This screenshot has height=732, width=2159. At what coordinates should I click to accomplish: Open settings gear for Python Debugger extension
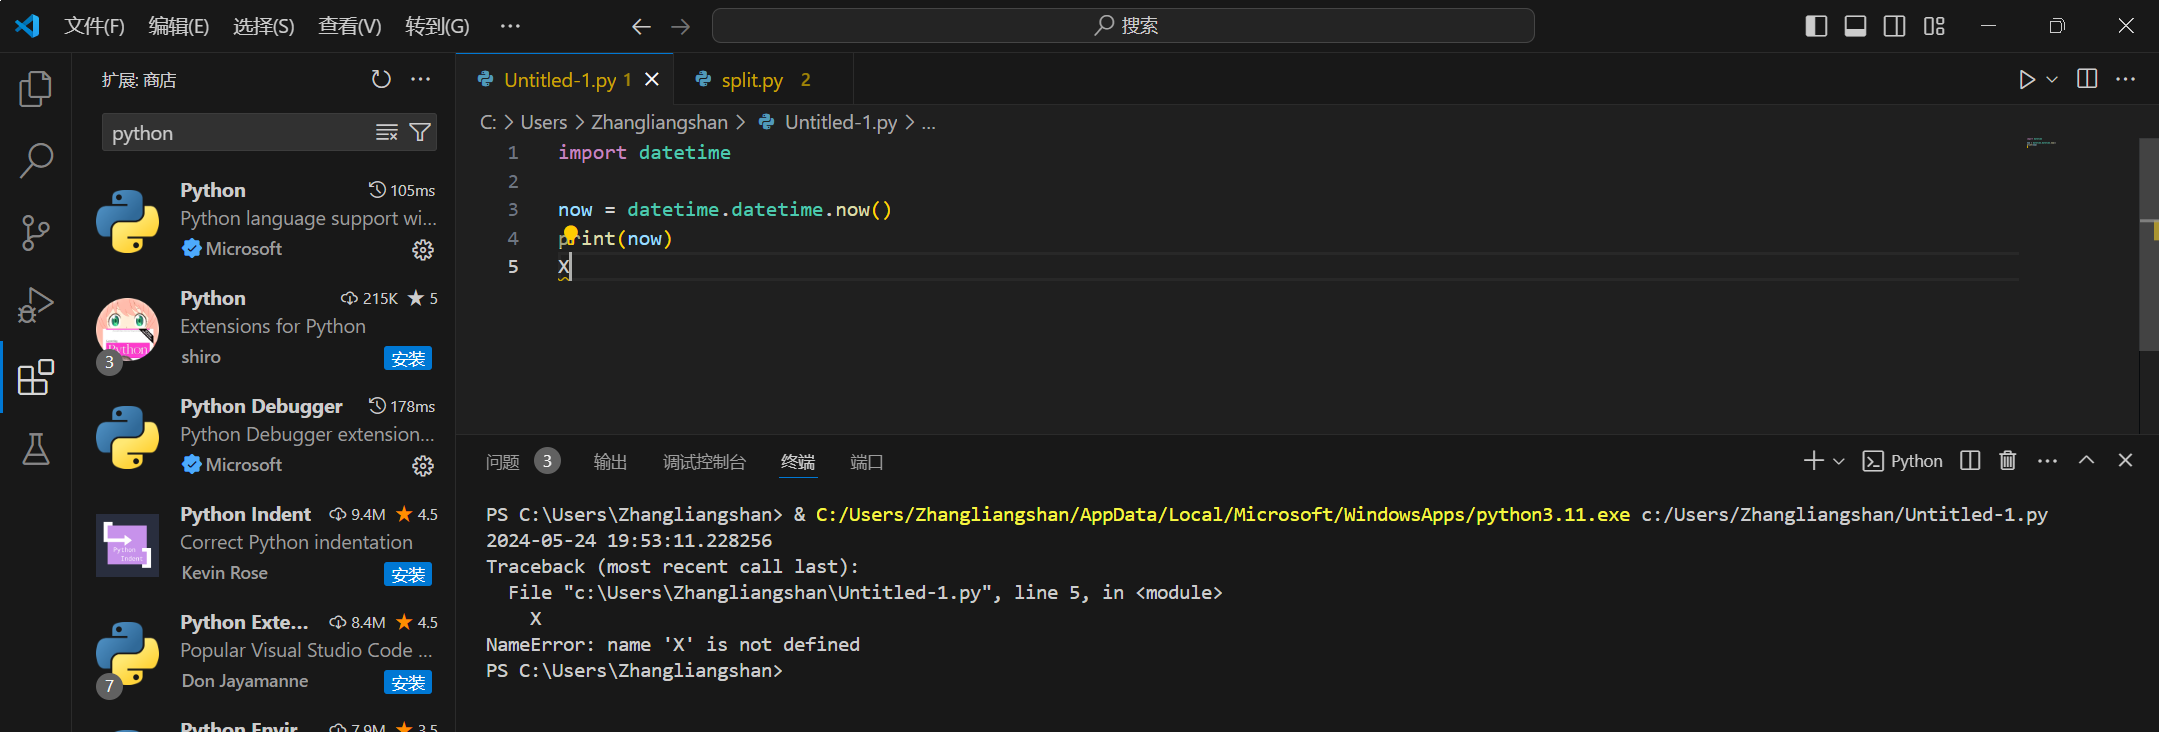423,466
